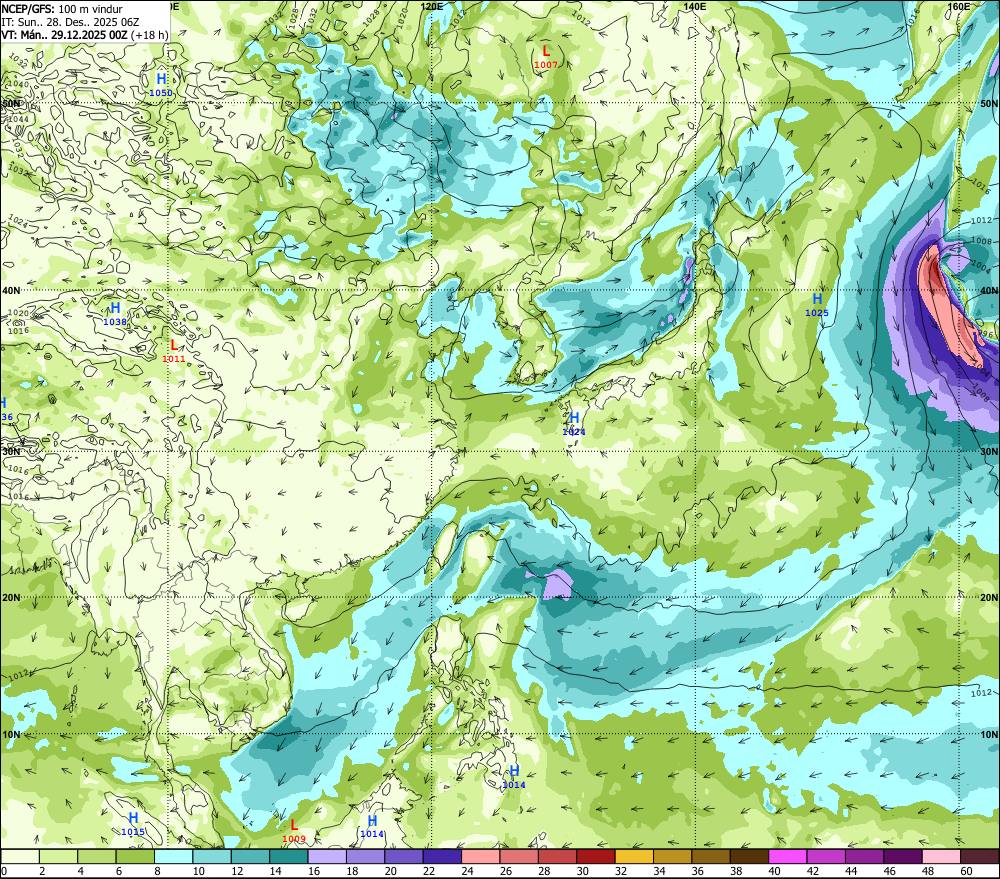Screen dimensions: 1000x879
Task: Click the dark maroon 60 legend swatch
Action: click(x=980, y=857)
